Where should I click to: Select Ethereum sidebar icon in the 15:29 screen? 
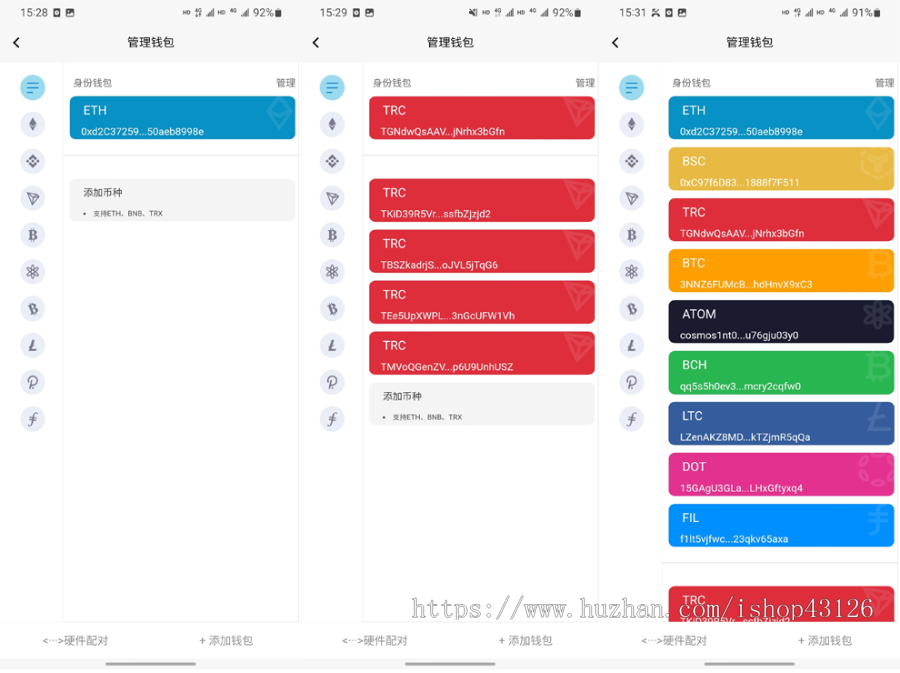(332, 125)
